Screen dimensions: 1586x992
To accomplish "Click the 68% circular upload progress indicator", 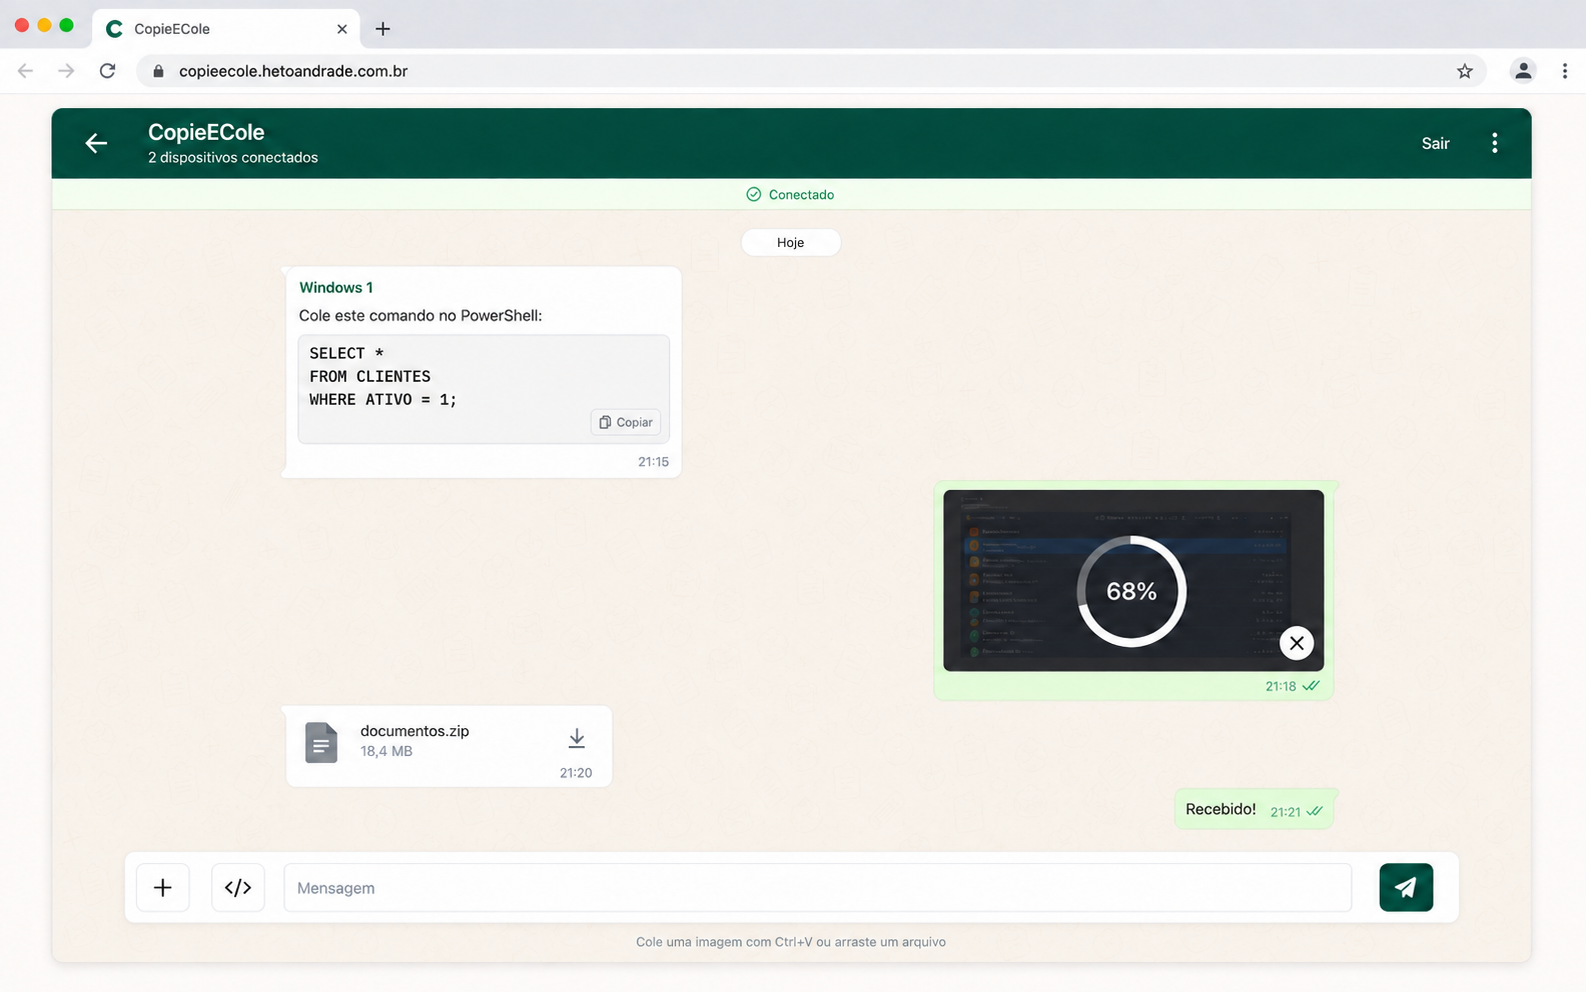I will coord(1131,591).
